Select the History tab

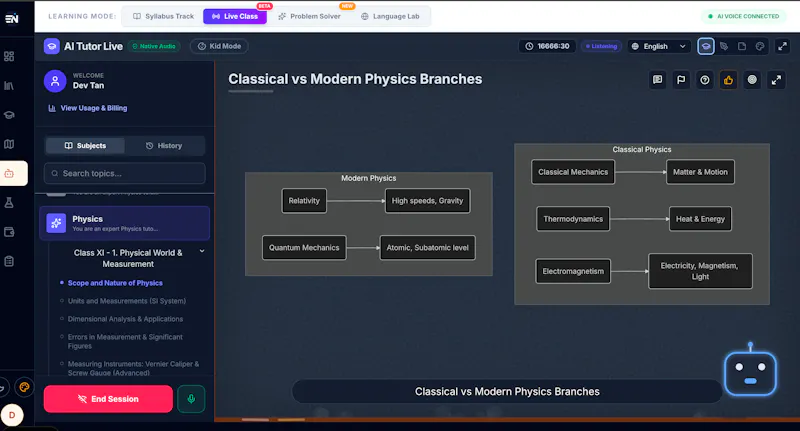click(164, 146)
